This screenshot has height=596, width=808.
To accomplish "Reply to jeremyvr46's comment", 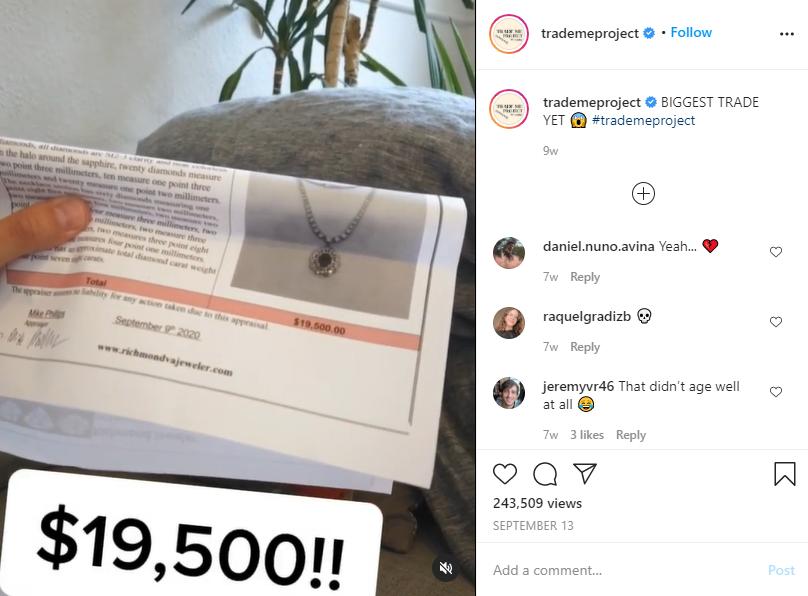I will point(631,435).
